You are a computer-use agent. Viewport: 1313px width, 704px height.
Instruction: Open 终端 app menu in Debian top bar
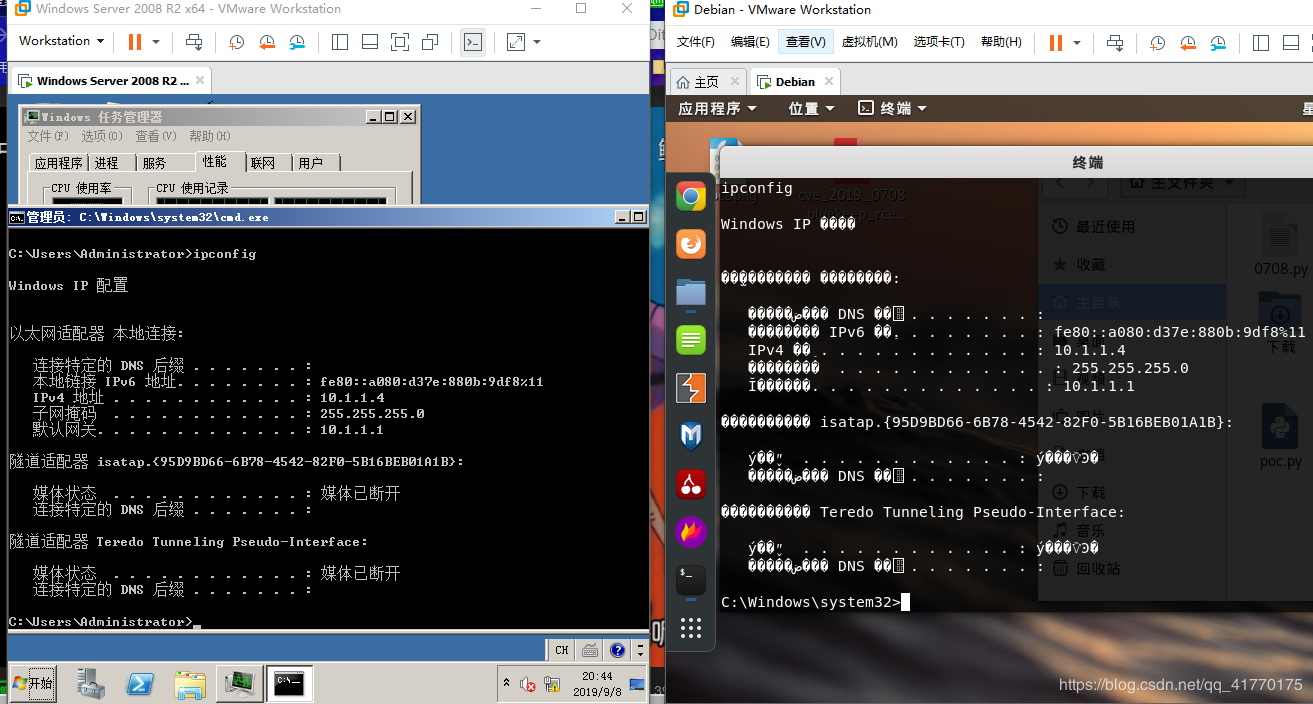coord(893,108)
